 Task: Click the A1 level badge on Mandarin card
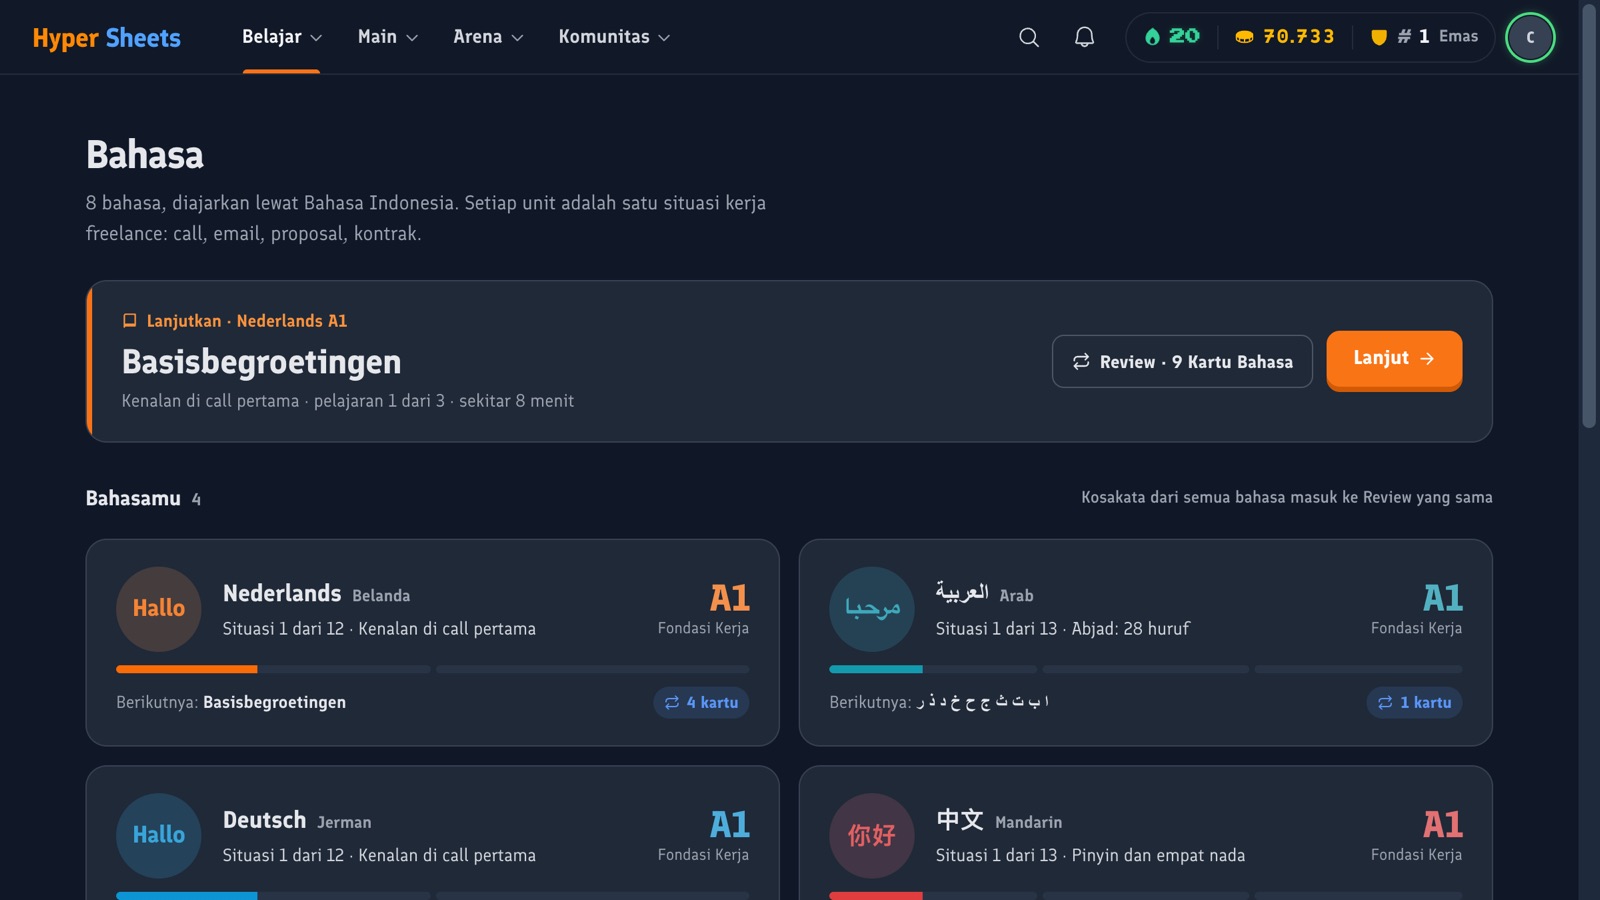coord(1443,825)
